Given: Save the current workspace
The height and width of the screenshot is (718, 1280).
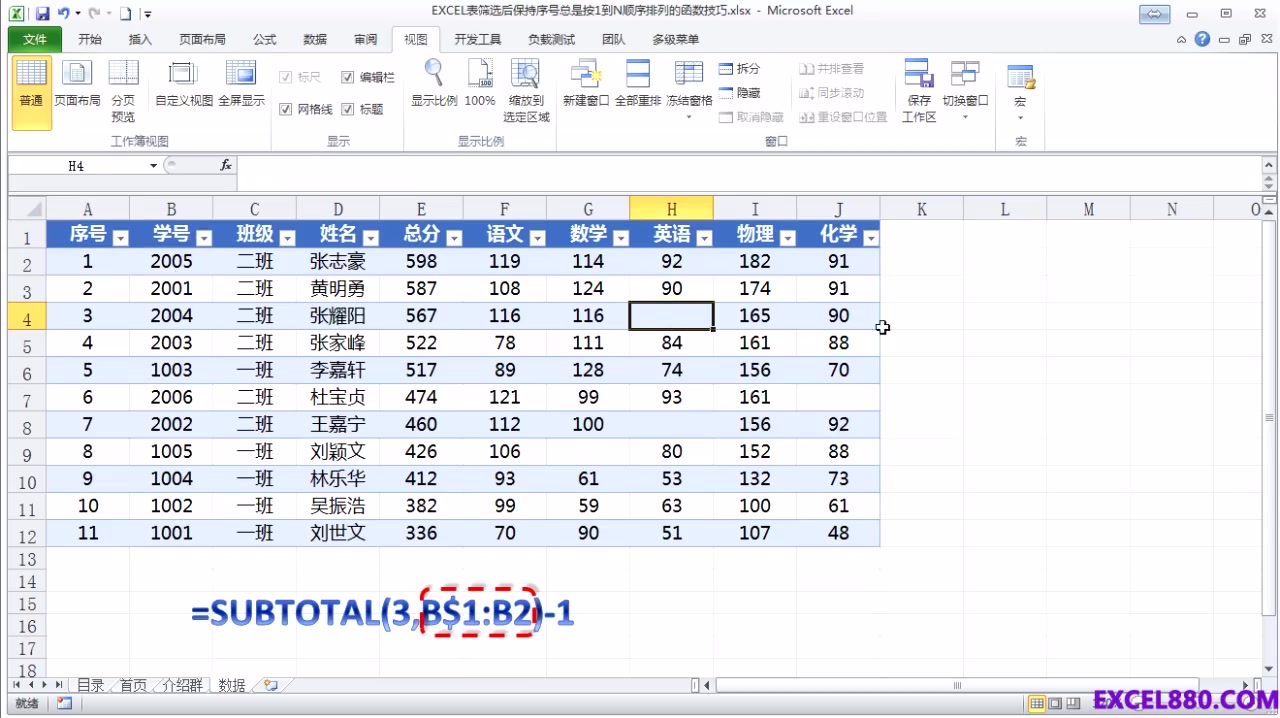Looking at the screenshot, I should (918, 90).
